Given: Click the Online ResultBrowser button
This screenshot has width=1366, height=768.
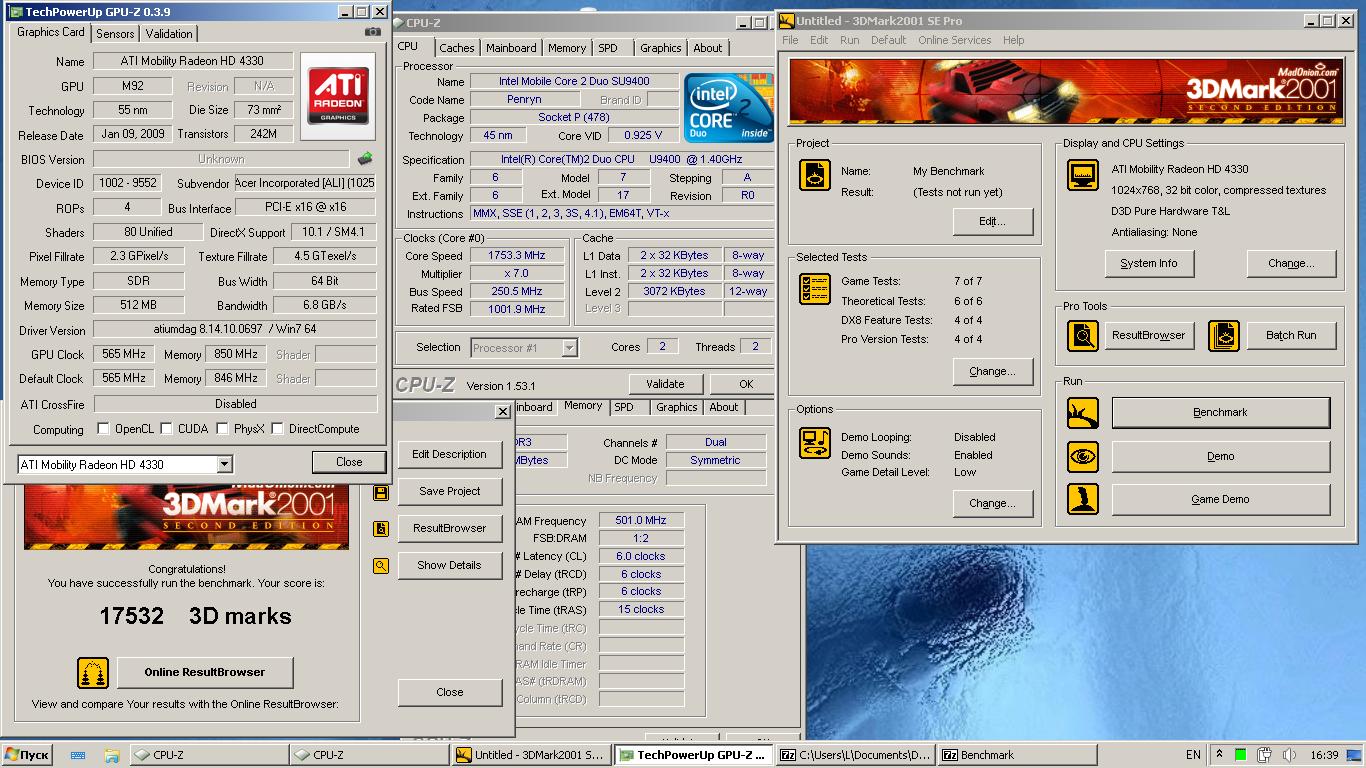Looking at the screenshot, I should (205, 673).
